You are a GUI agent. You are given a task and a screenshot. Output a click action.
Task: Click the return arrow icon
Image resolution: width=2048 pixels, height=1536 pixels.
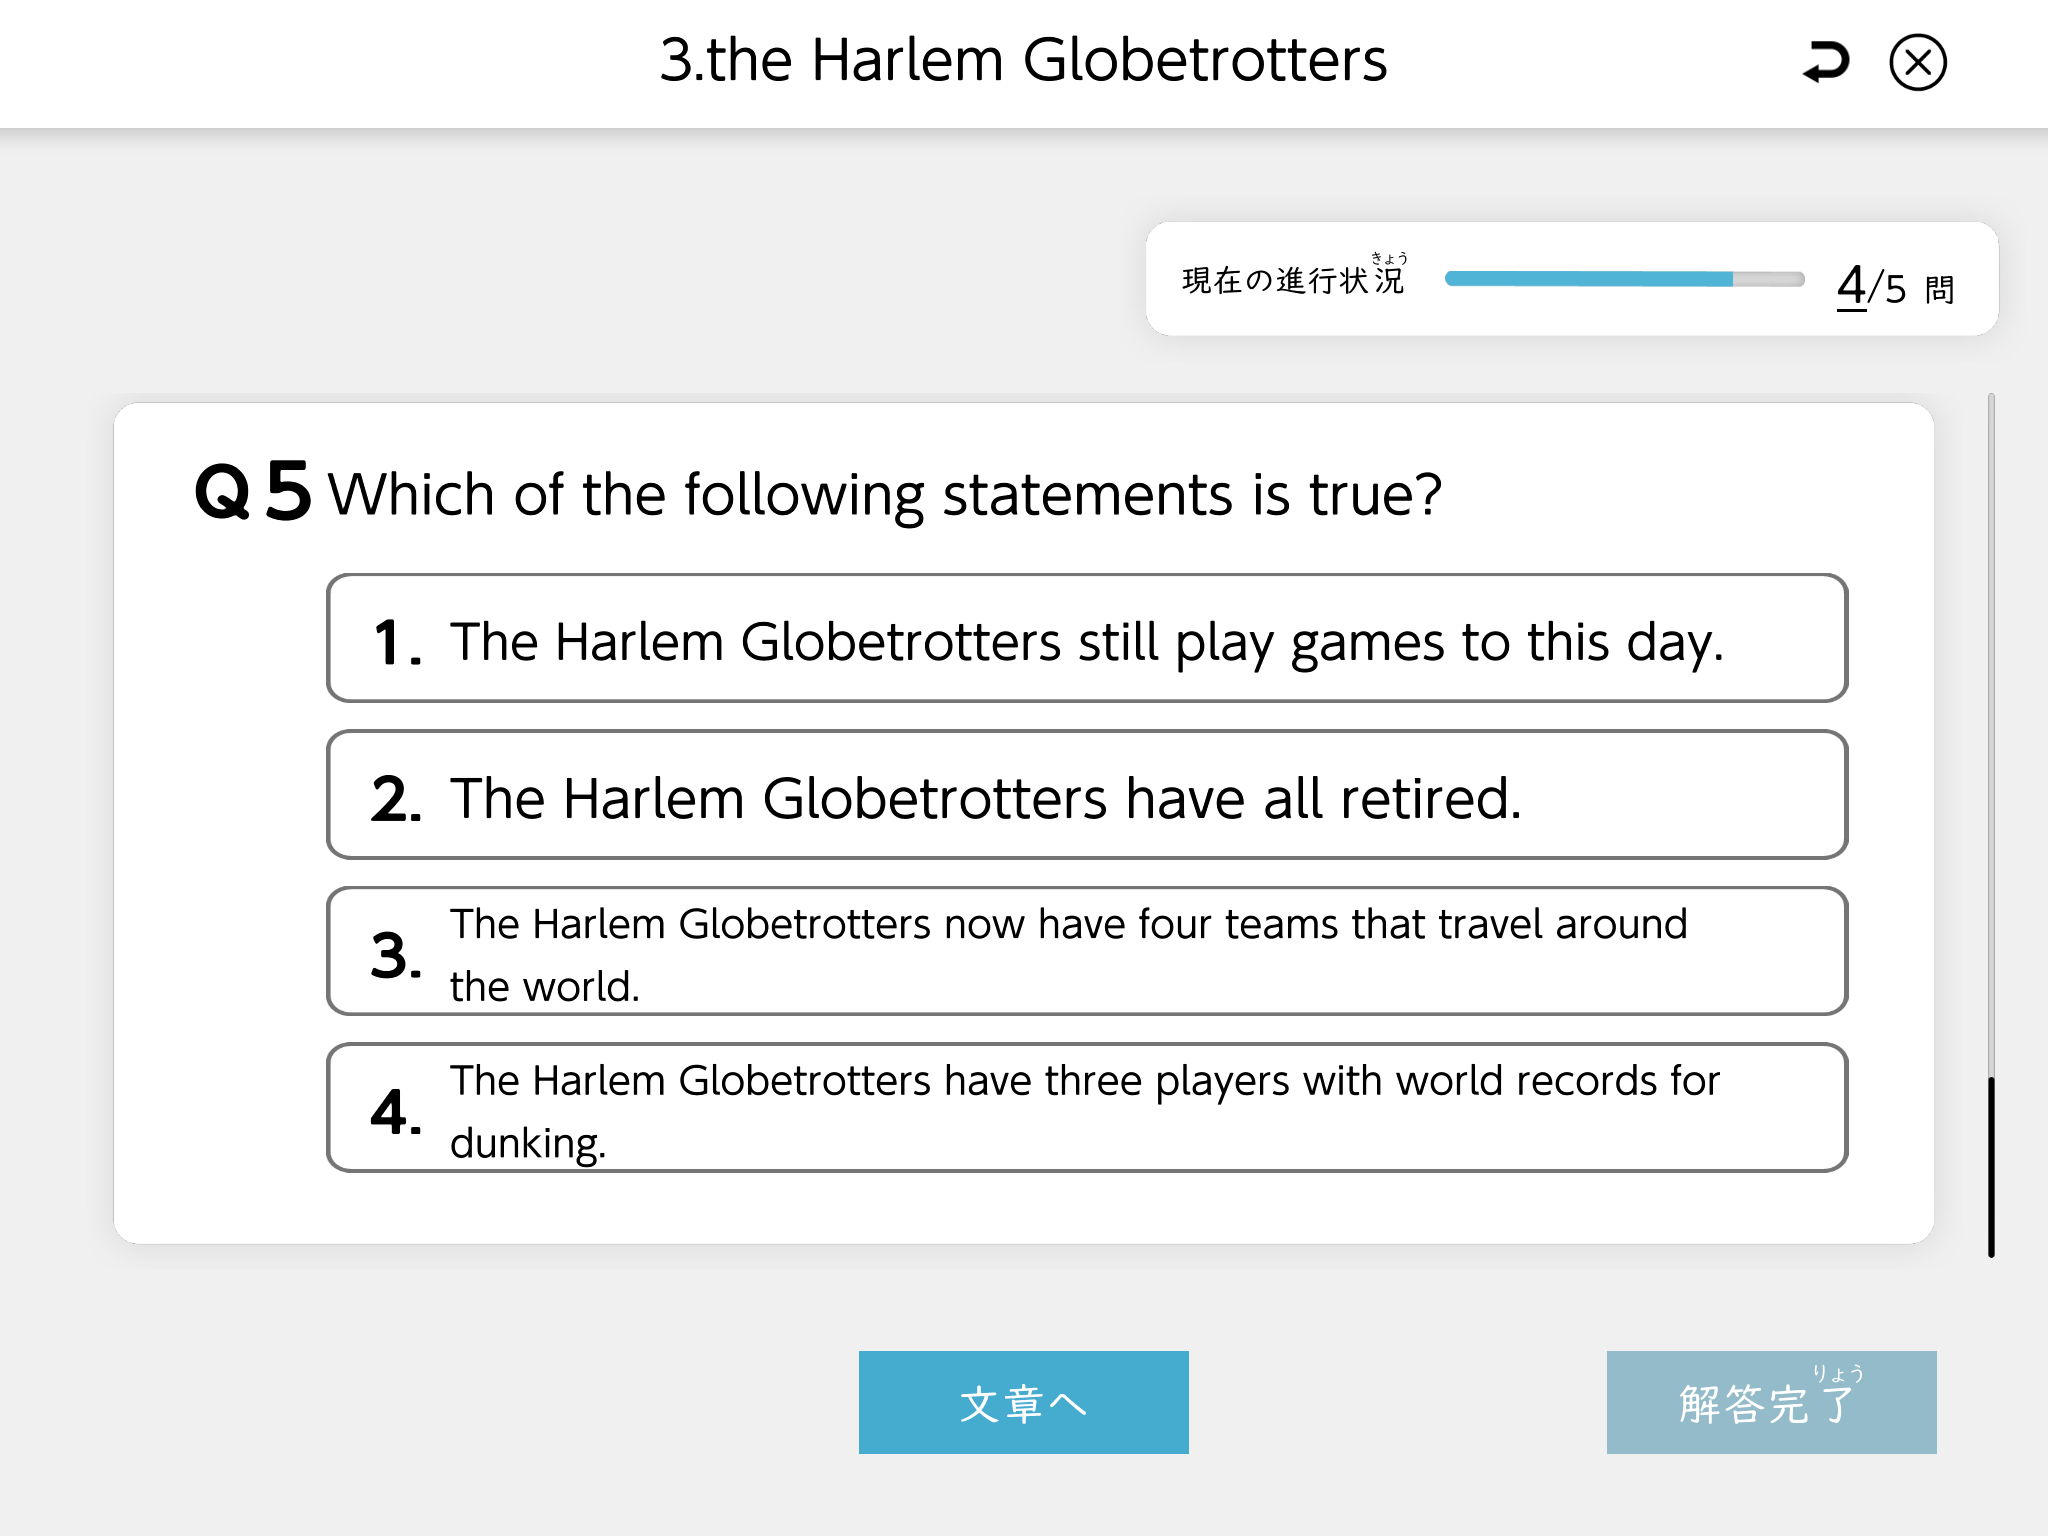(x=1826, y=62)
